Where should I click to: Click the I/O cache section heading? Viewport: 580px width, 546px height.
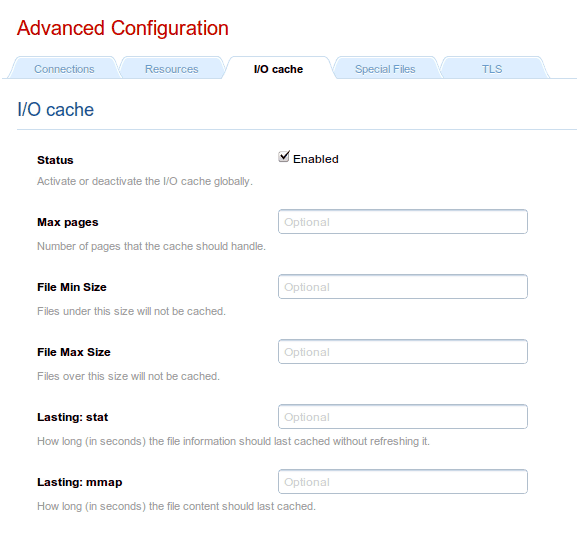point(55,110)
